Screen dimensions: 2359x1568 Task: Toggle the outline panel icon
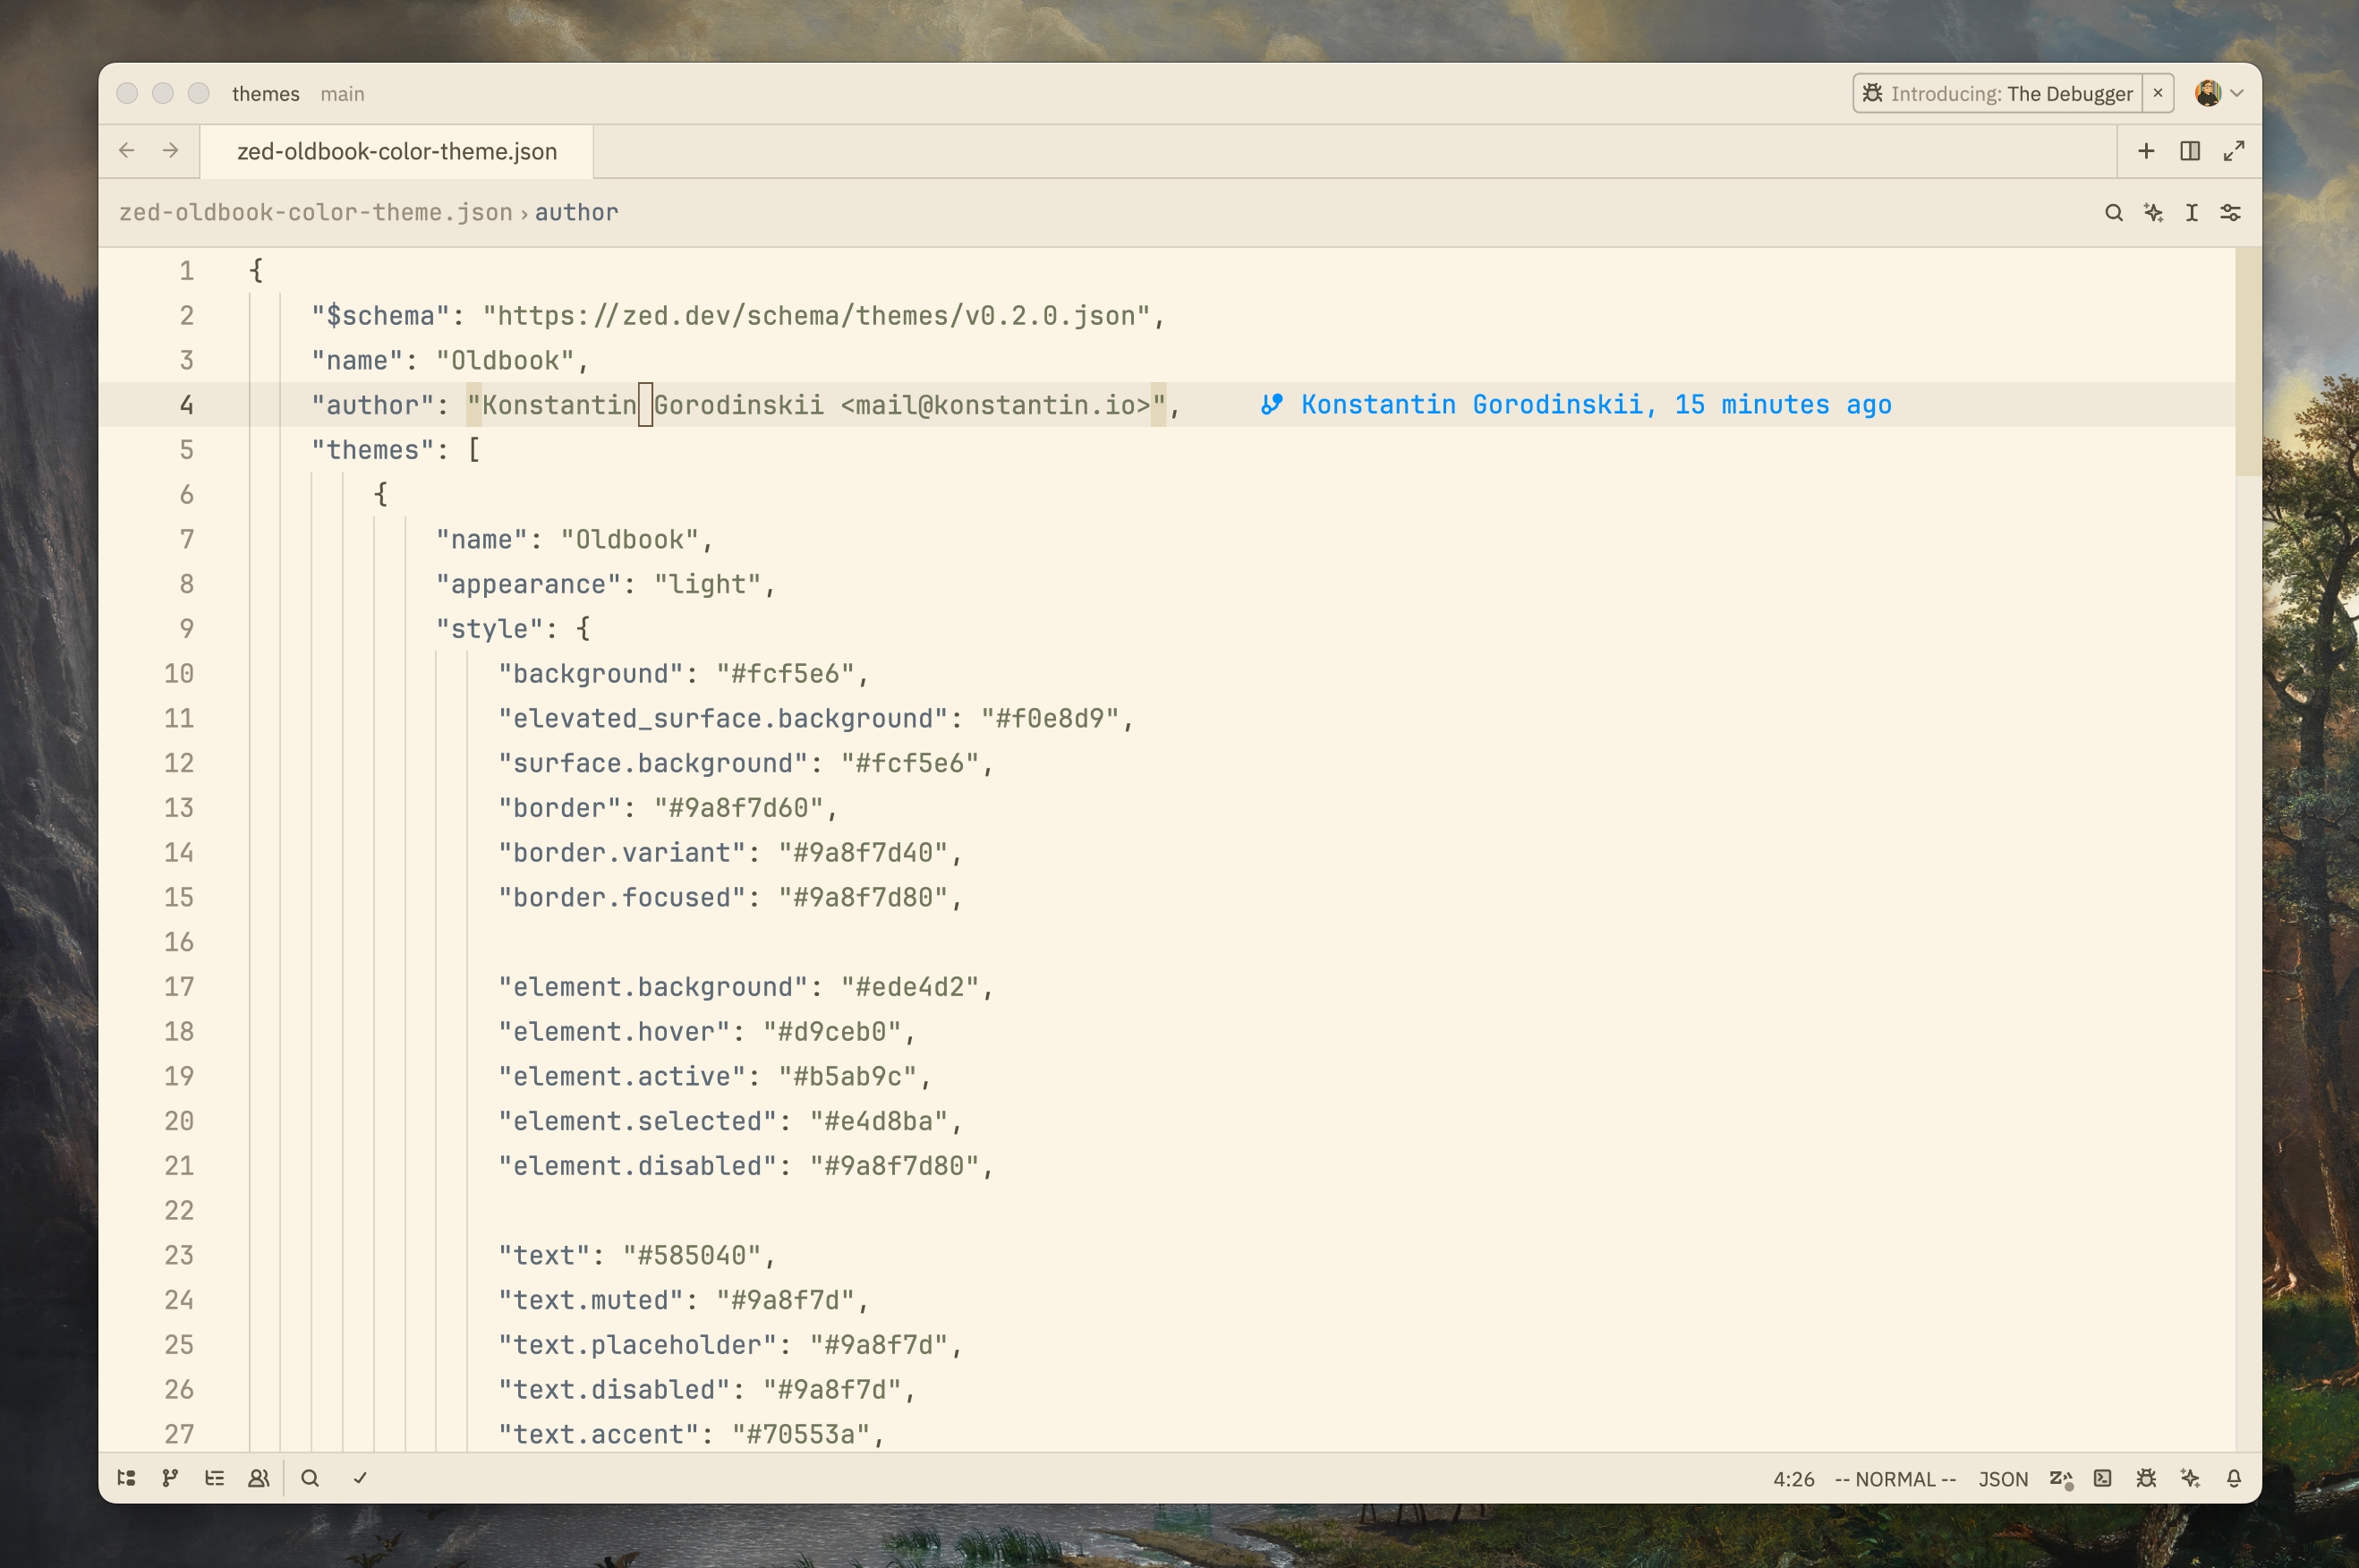tap(214, 1478)
